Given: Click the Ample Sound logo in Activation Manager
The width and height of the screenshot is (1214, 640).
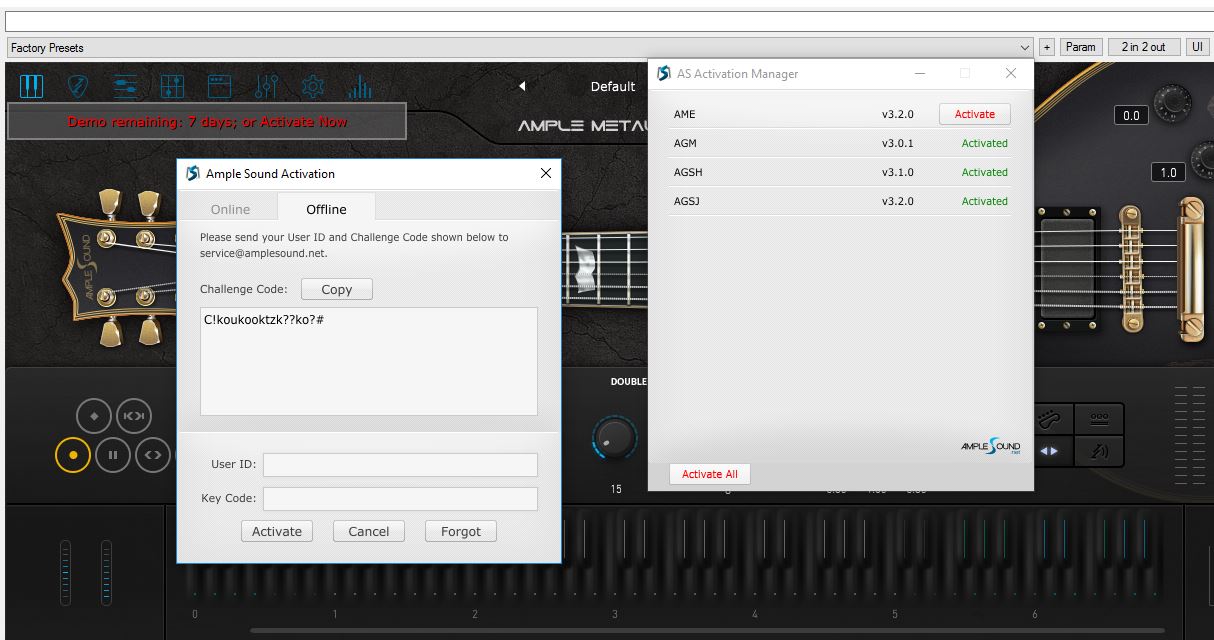Looking at the screenshot, I should (991, 446).
